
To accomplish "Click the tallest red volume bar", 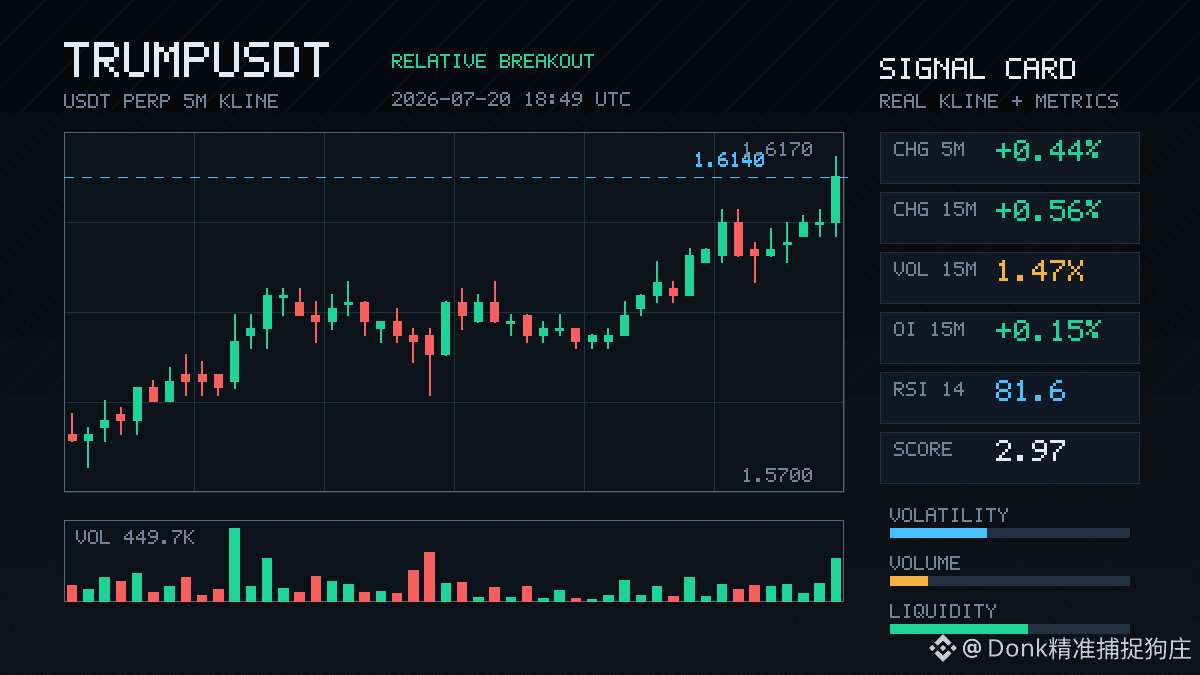I will coord(429,576).
